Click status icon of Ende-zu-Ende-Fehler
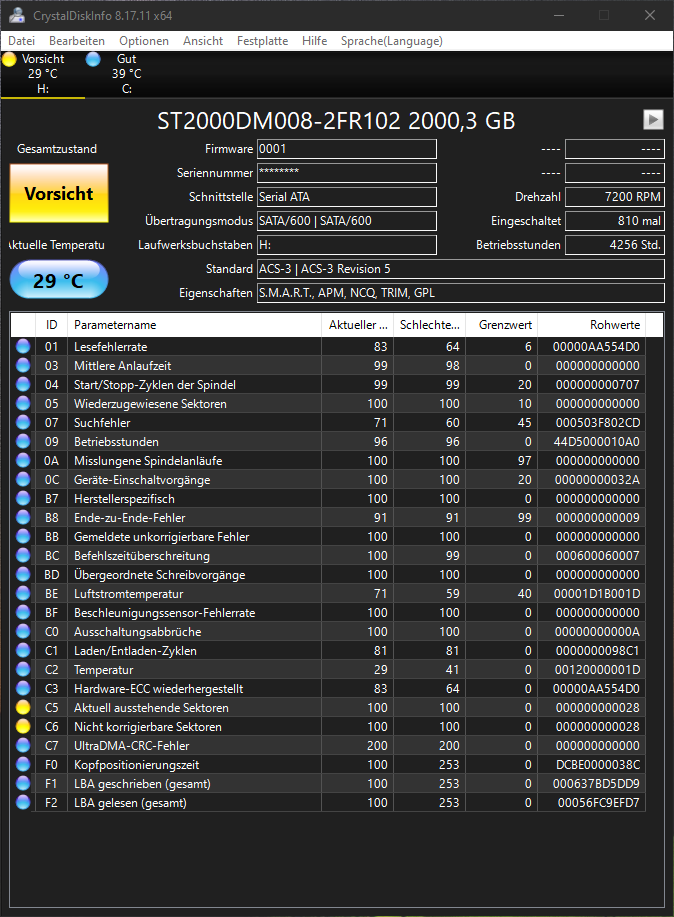The image size is (674, 917). click(x=23, y=518)
